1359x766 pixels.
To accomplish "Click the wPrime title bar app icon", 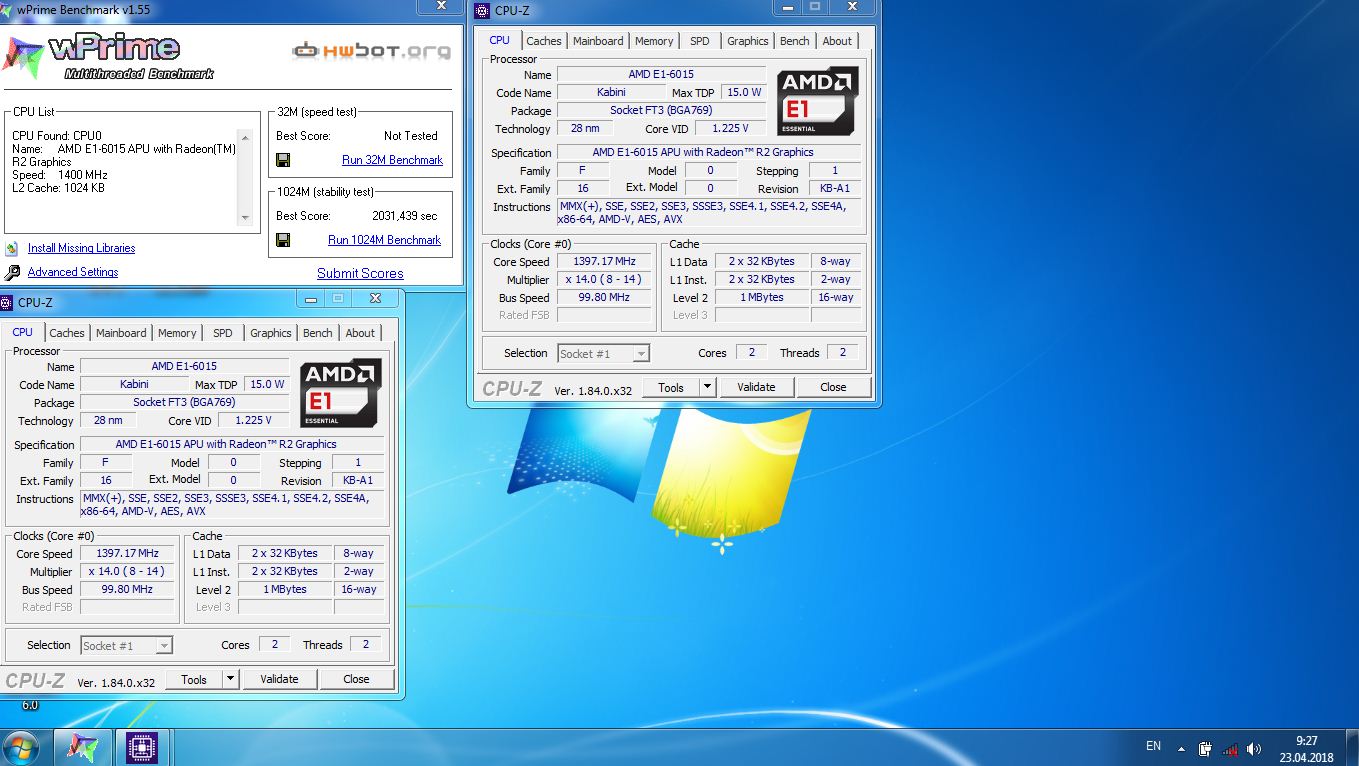I will (8, 8).
